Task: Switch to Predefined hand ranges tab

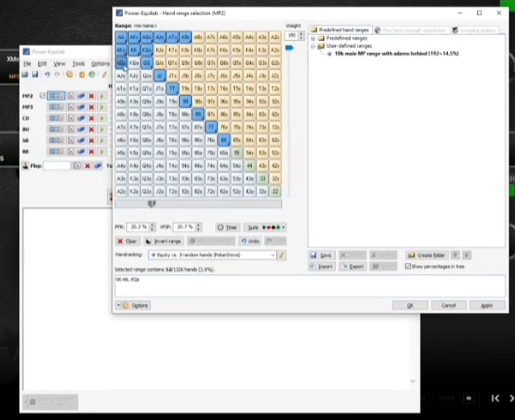Action: (340, 30)
